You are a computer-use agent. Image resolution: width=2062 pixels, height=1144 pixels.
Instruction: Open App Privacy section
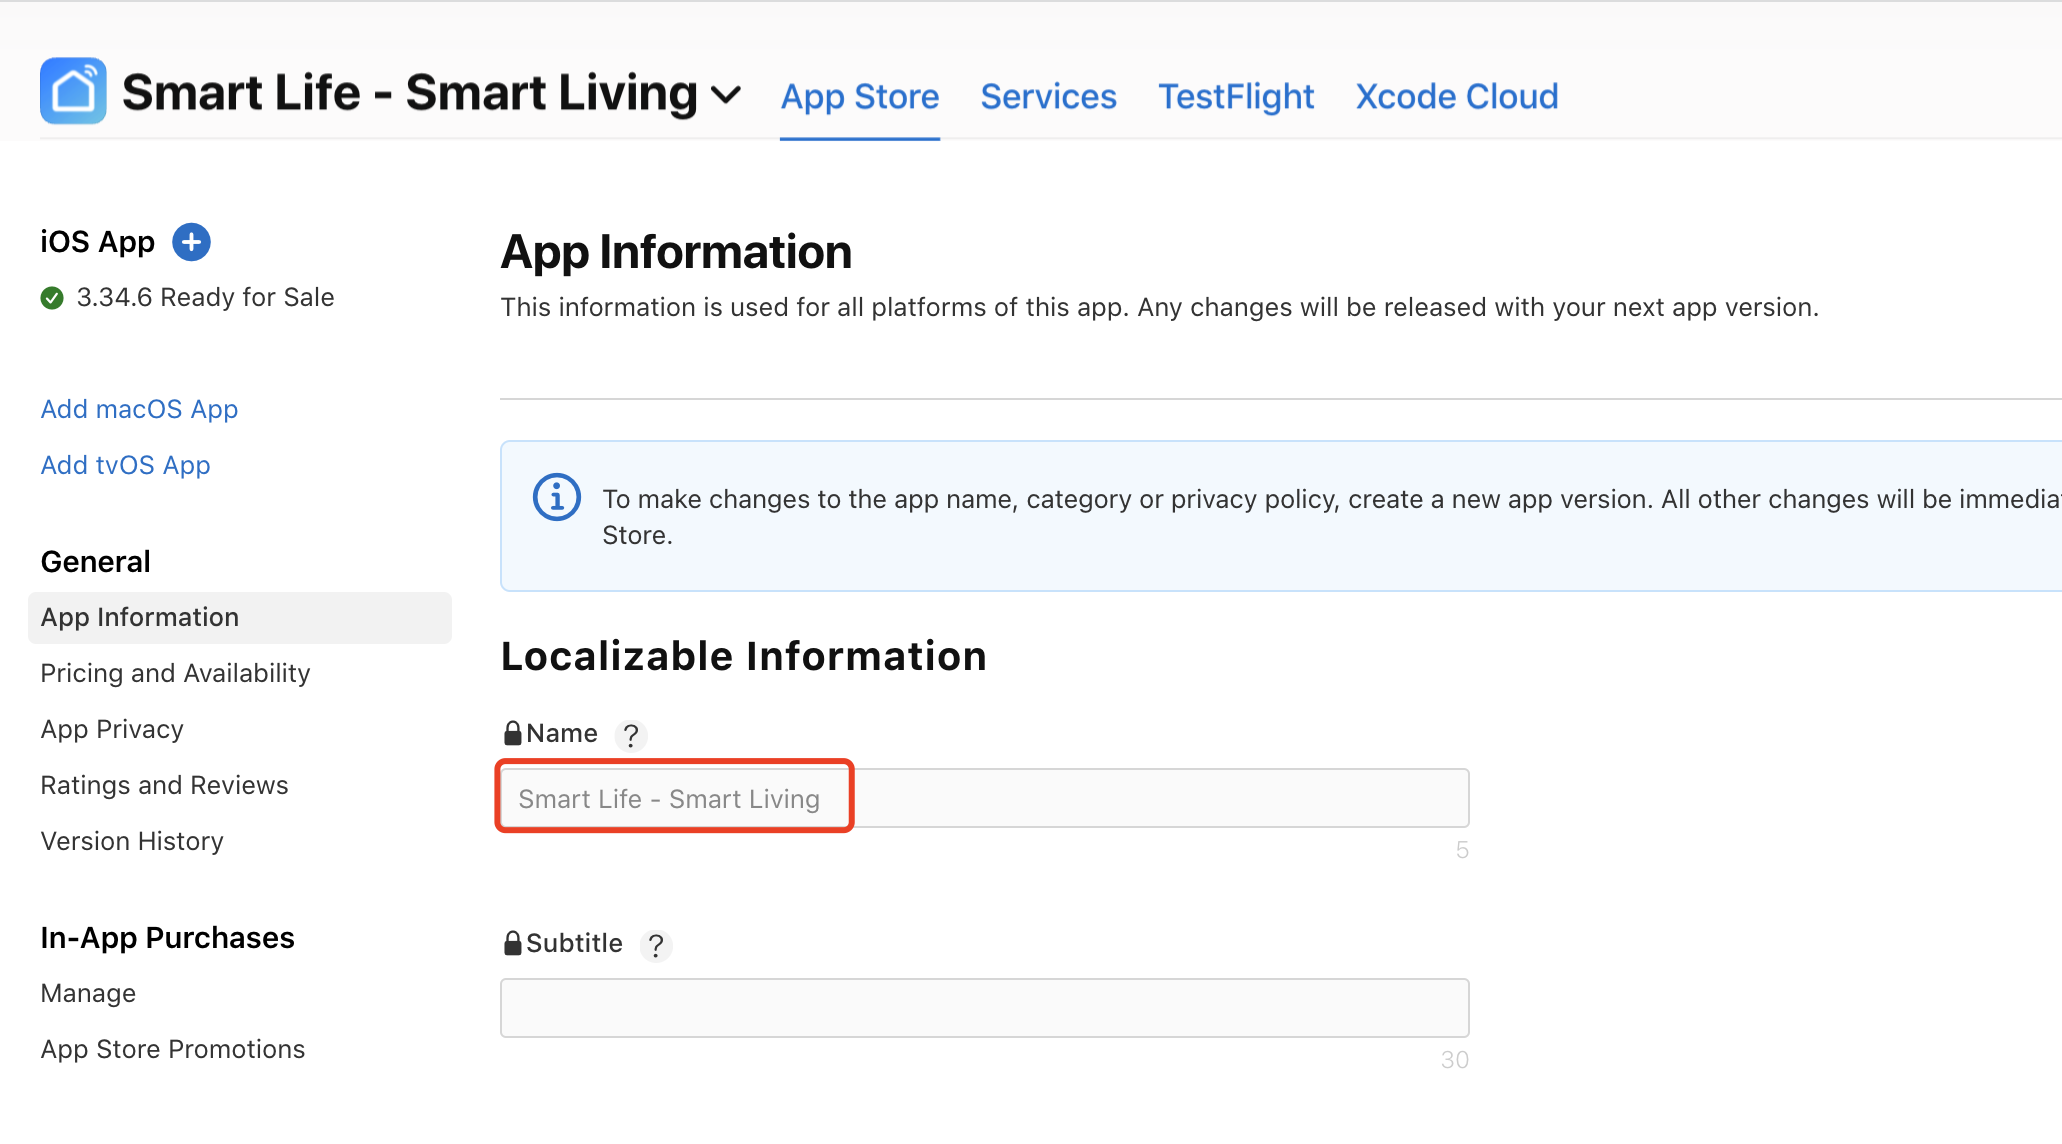[112, 729]
